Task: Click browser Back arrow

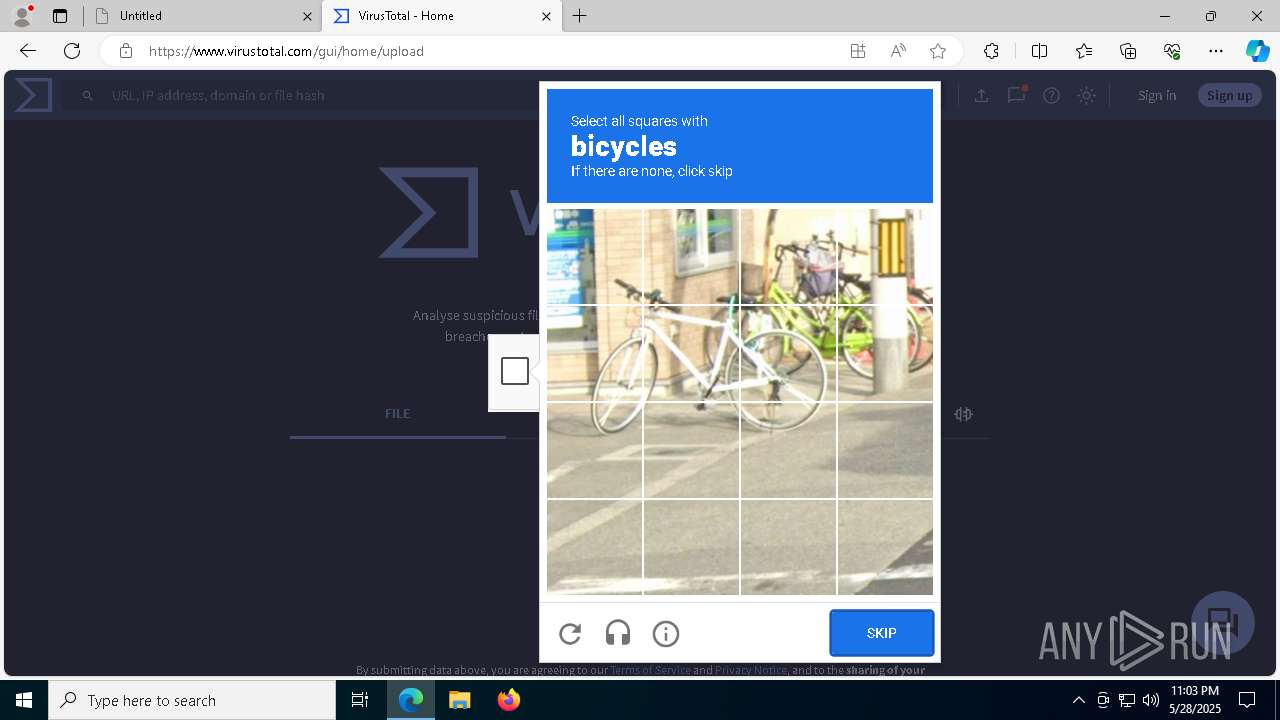Action: coord(28,51)
